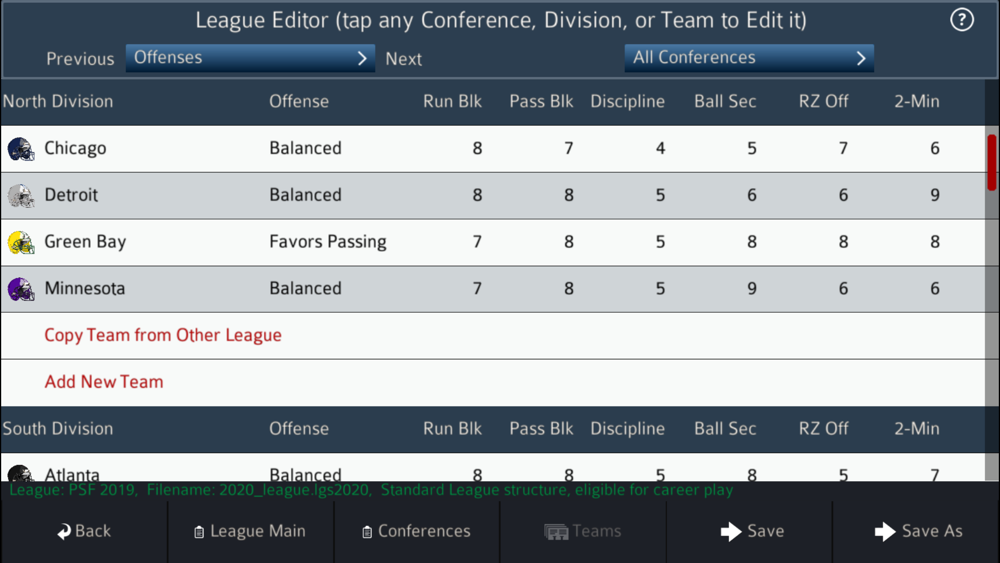
Task: Expand the All Conferences dropdown
Action: (749, 58)
